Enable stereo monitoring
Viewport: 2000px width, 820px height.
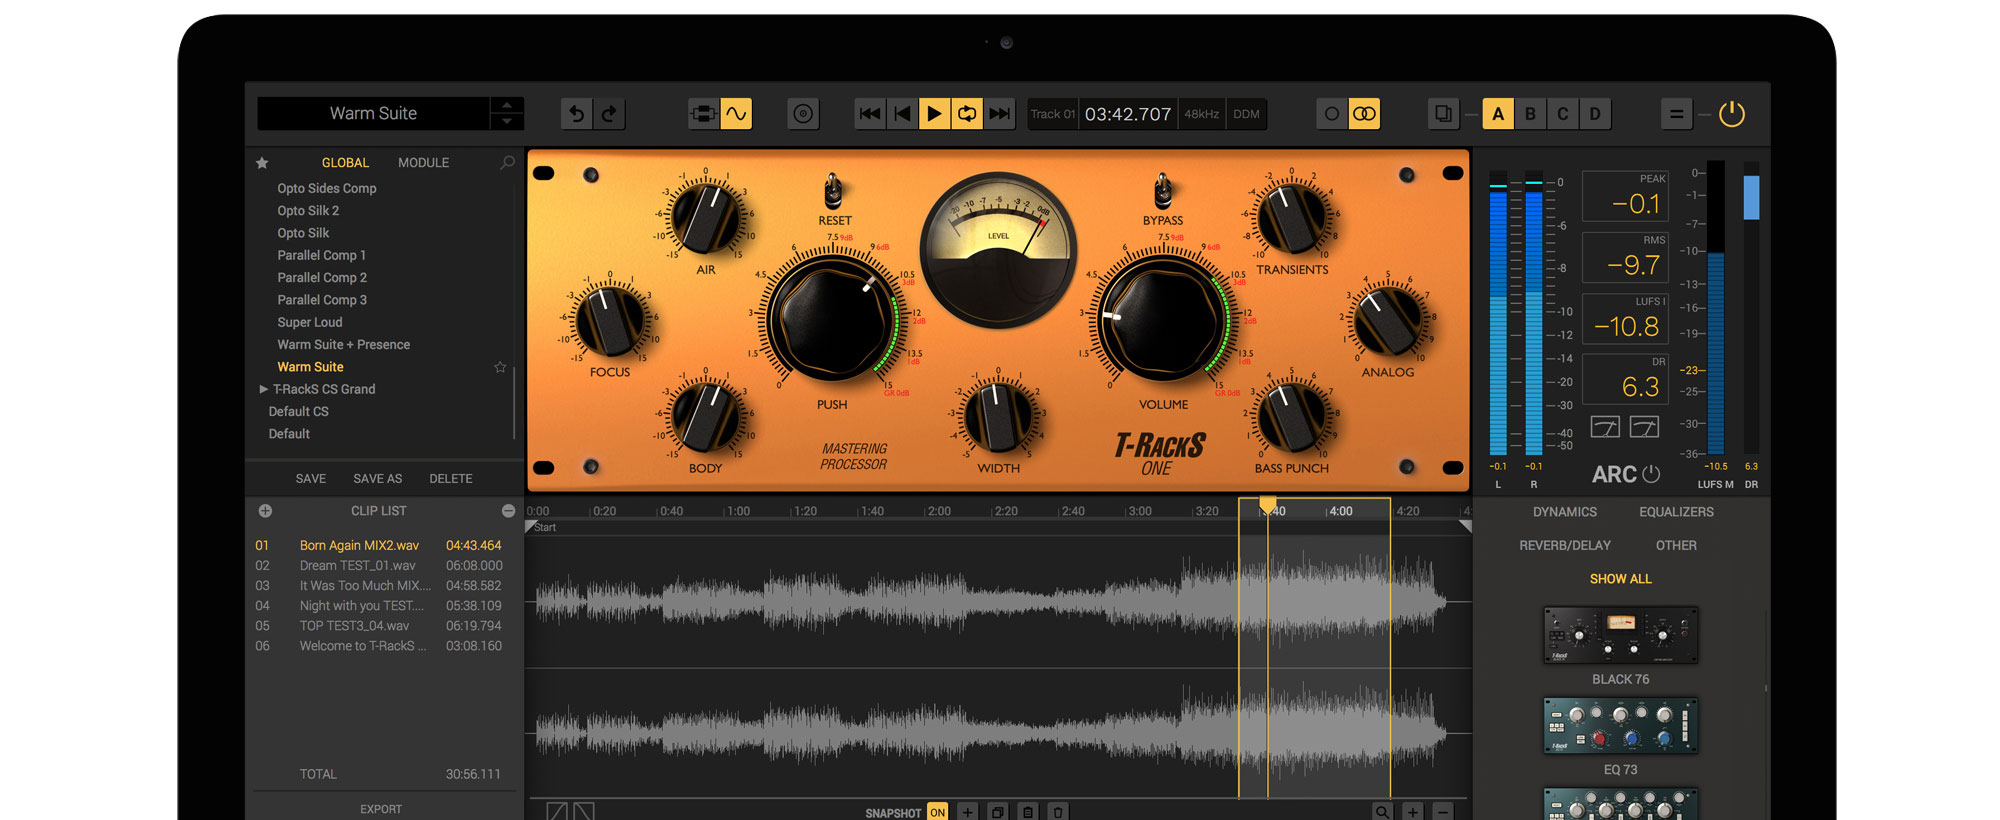(x=1364, y=114)
